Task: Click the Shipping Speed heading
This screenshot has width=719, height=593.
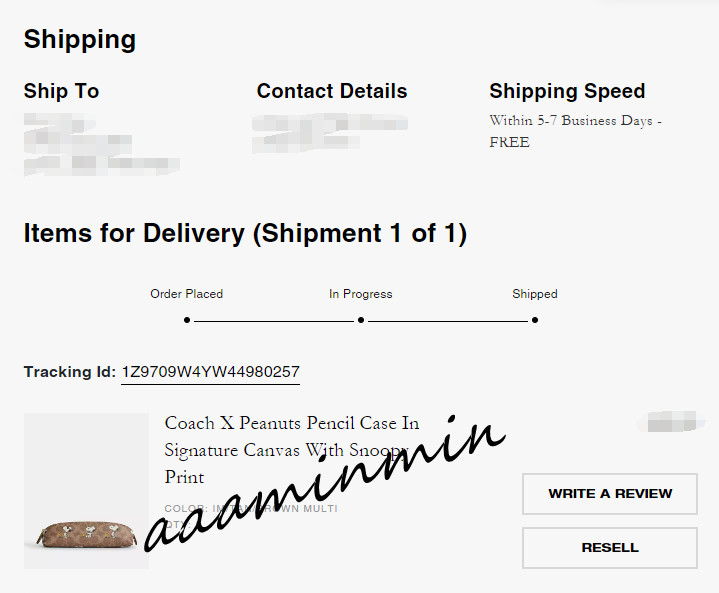Action: click(567, 91)
